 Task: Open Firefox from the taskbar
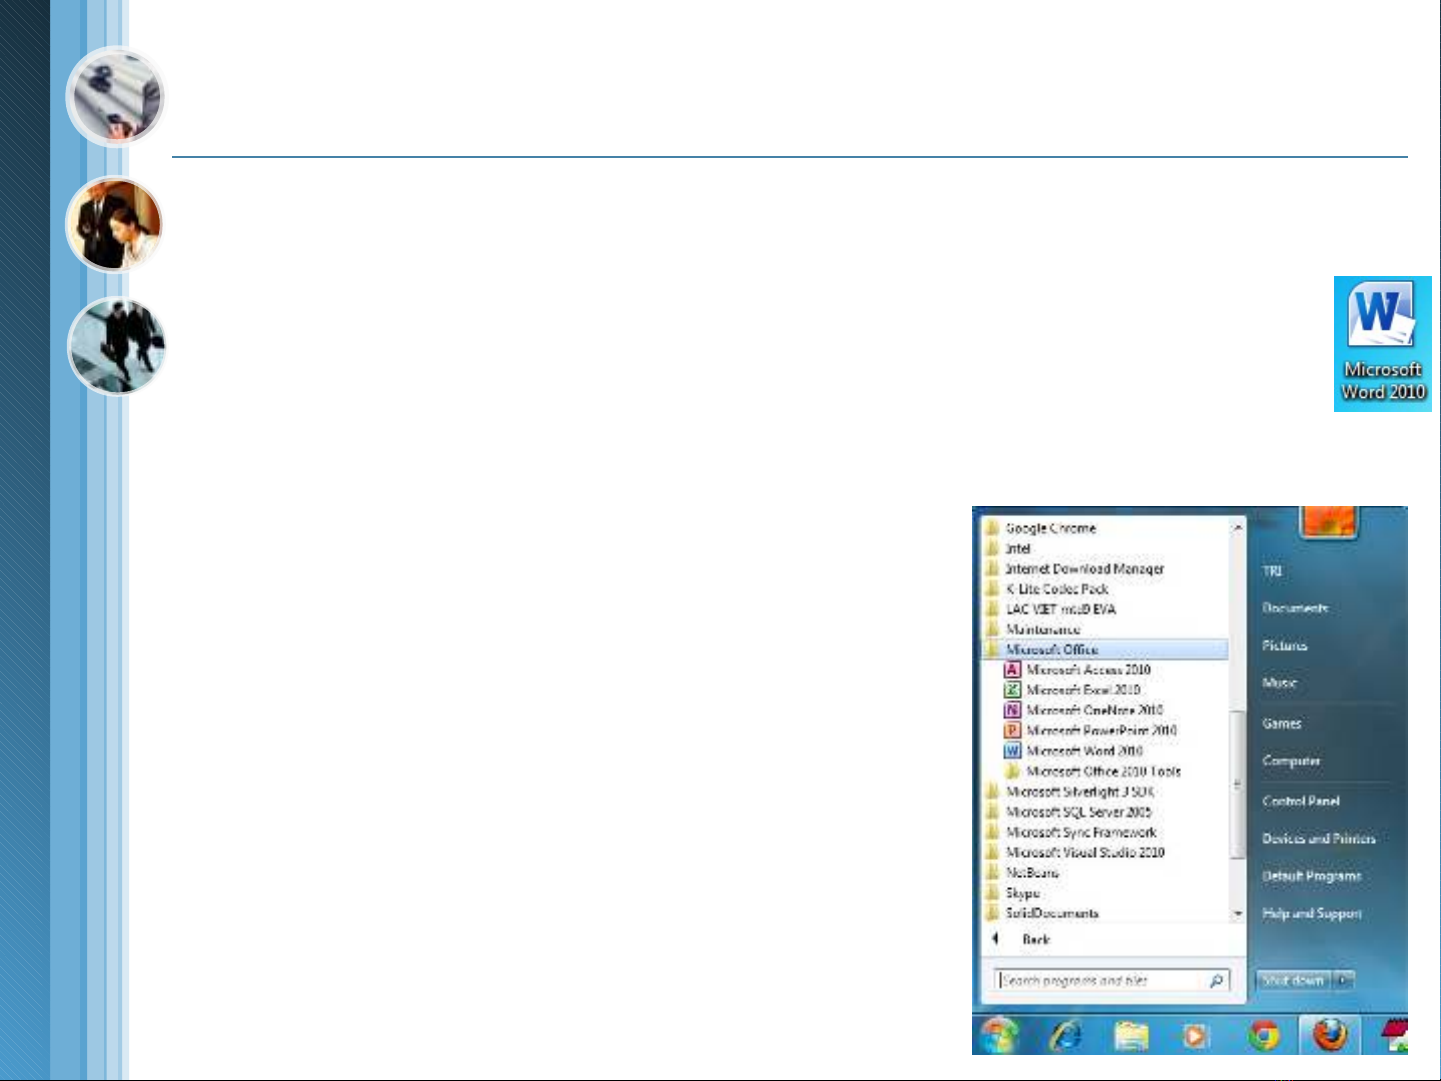pyautogui.click(x=1329, y=1035)
